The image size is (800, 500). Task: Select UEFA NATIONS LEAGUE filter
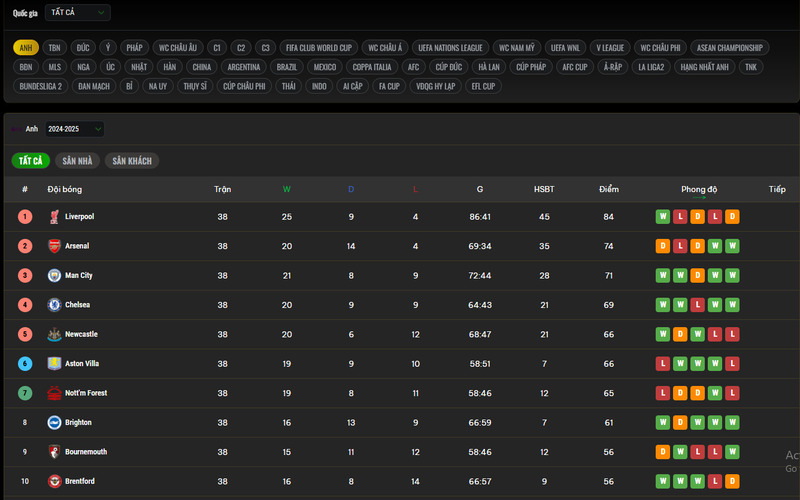tap(451, 47)
